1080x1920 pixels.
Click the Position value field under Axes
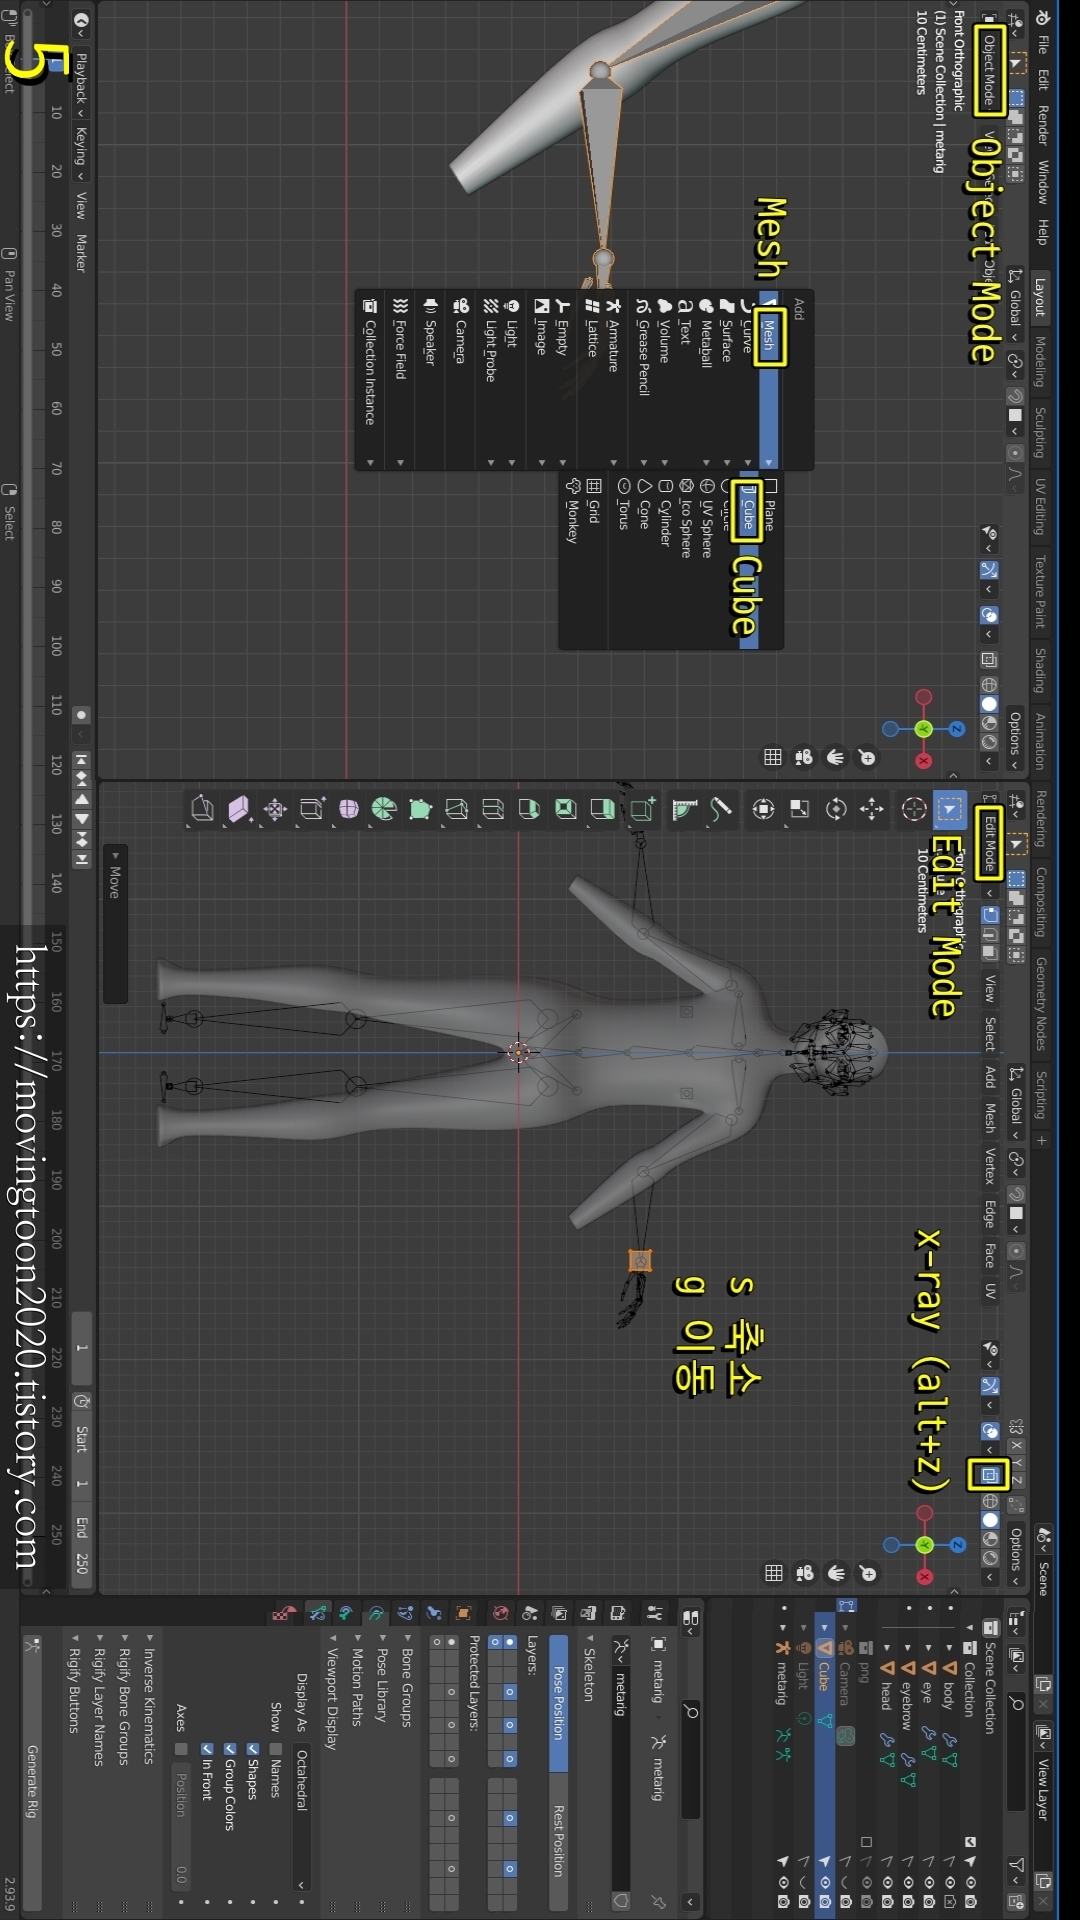click(181, 1828)
